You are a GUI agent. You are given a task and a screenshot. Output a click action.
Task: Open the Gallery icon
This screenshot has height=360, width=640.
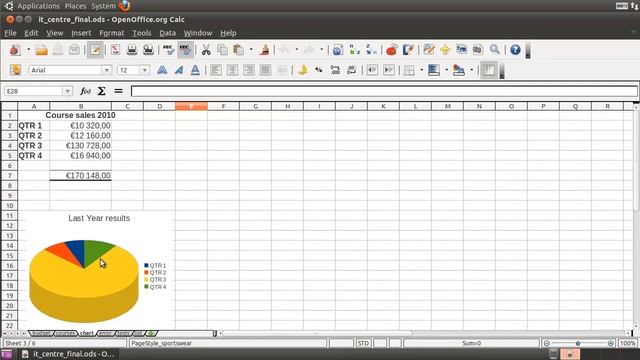(462, 50)
